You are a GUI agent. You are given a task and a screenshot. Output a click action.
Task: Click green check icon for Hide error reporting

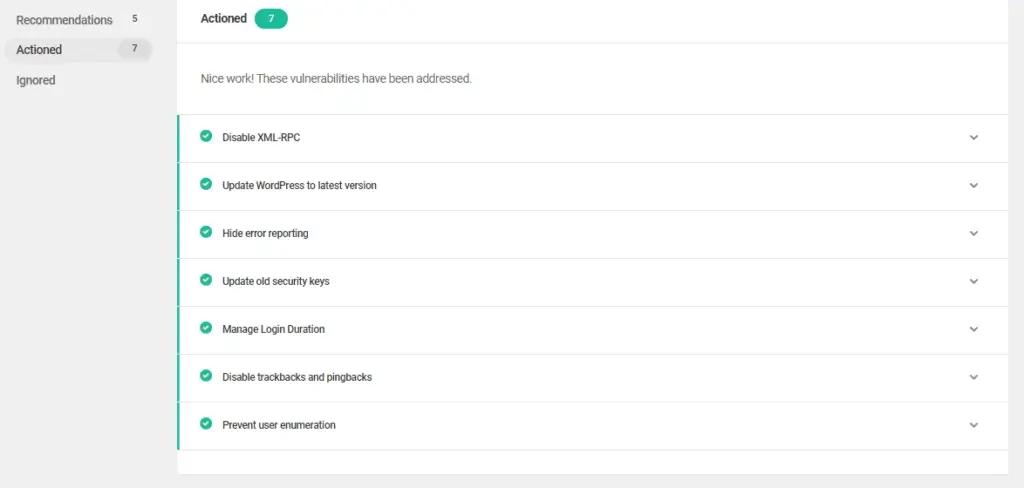click(206, 232)
